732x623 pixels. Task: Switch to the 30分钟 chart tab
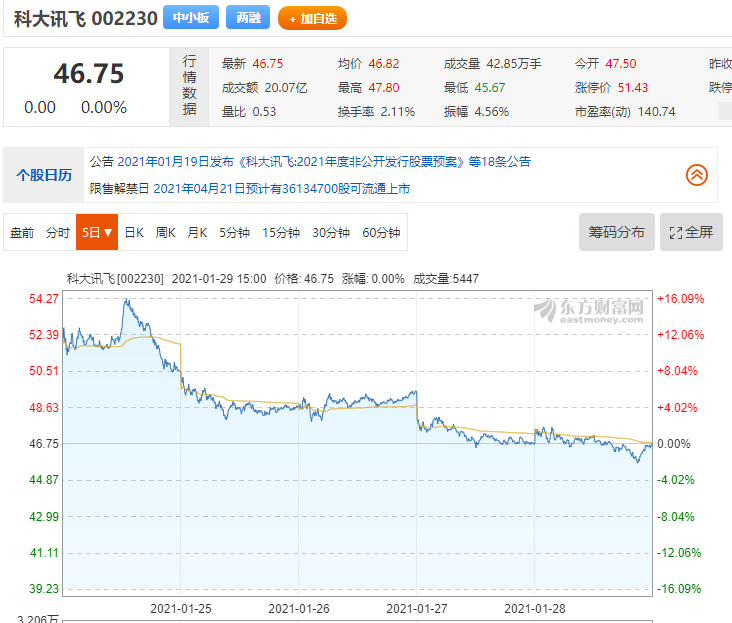click(331, 232)
